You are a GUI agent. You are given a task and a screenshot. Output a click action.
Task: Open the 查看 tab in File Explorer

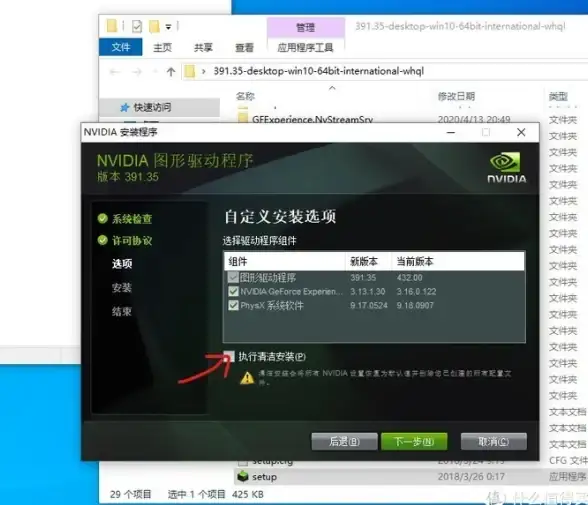pyautogui.click(x=244, y=48)
